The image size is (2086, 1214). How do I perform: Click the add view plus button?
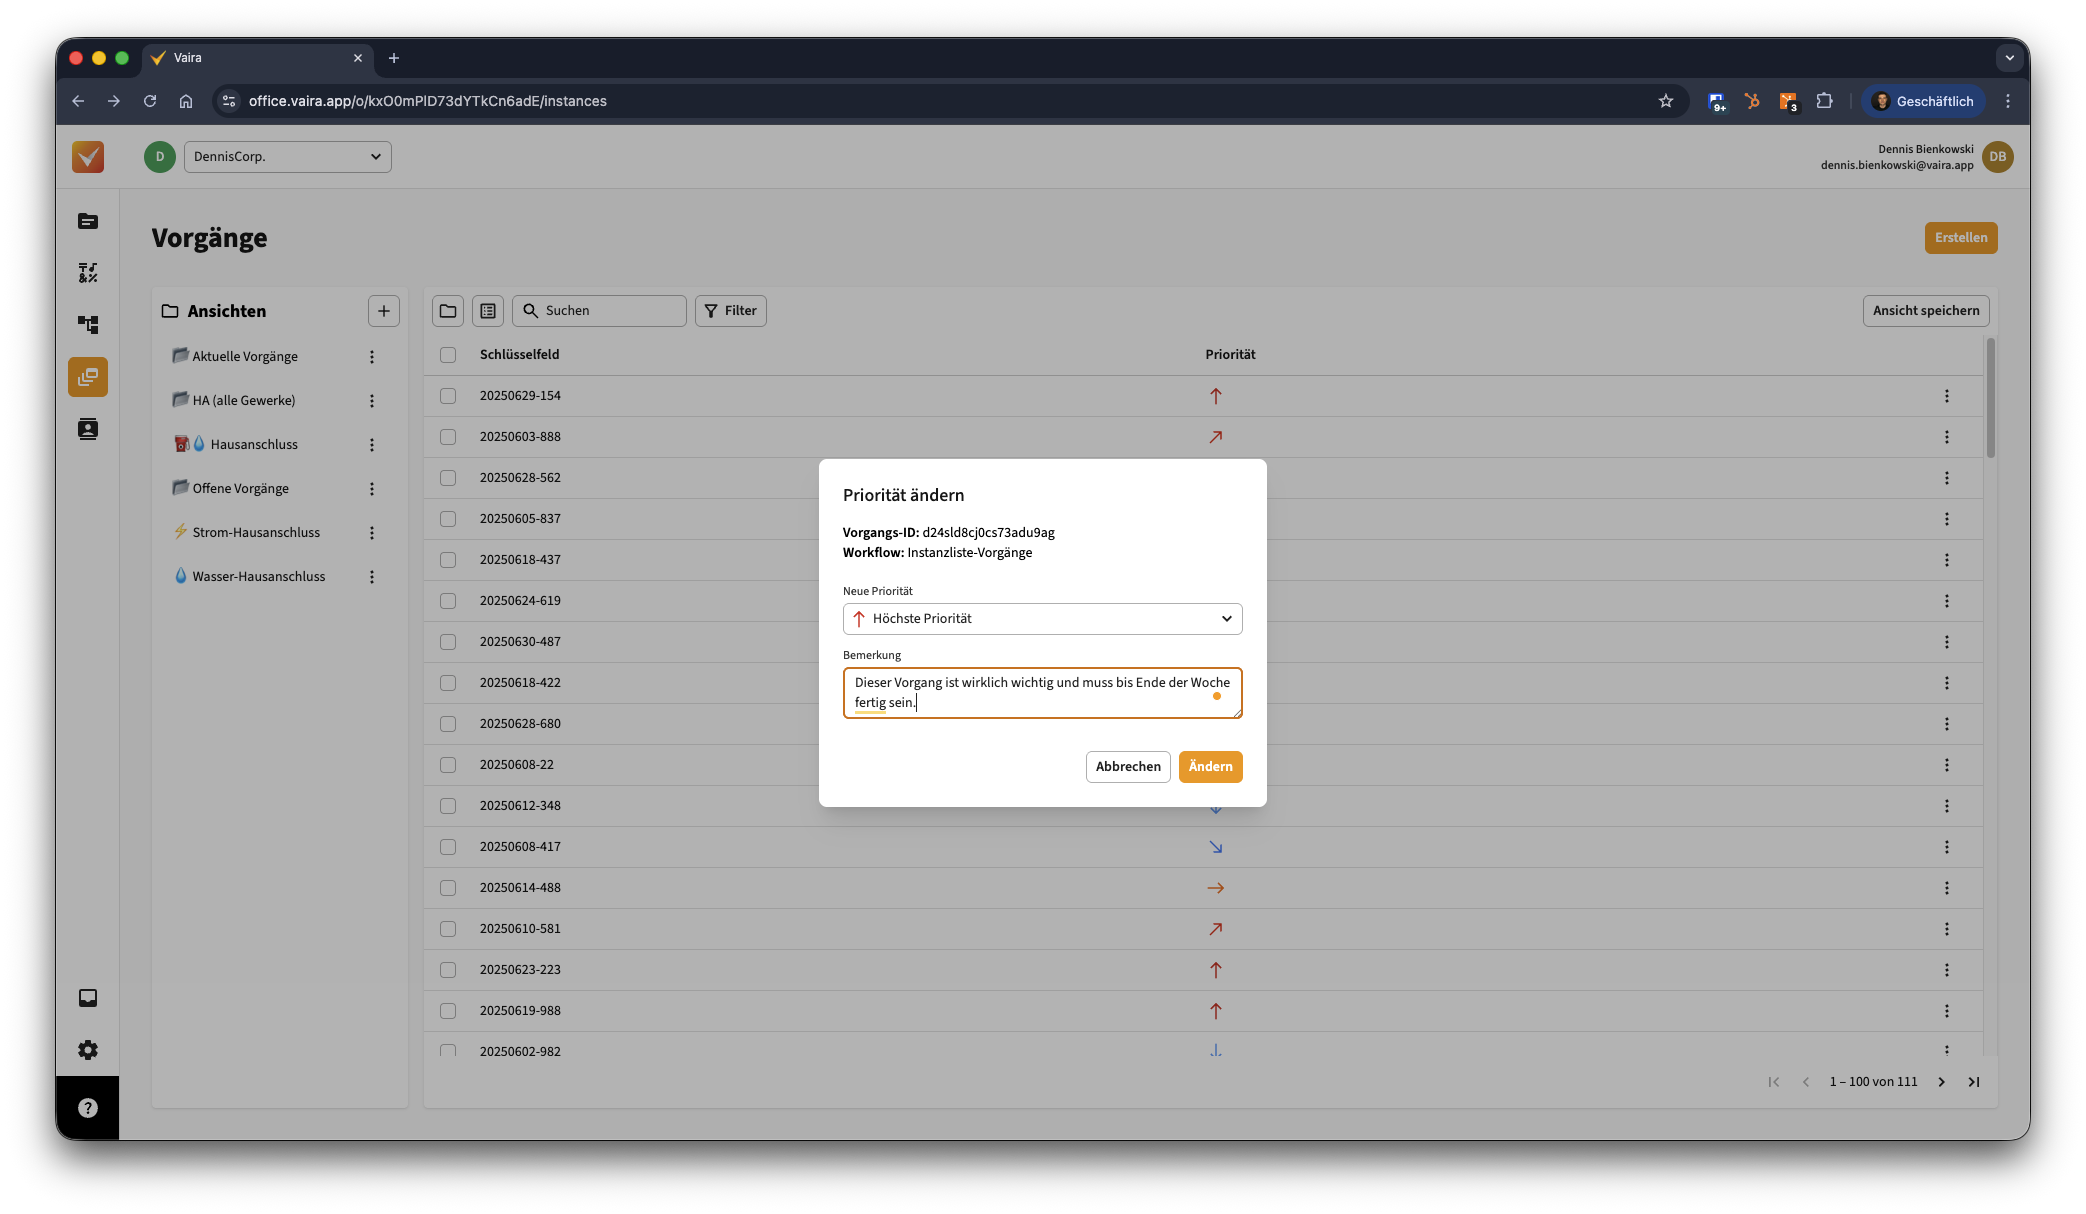coord(384,311)
